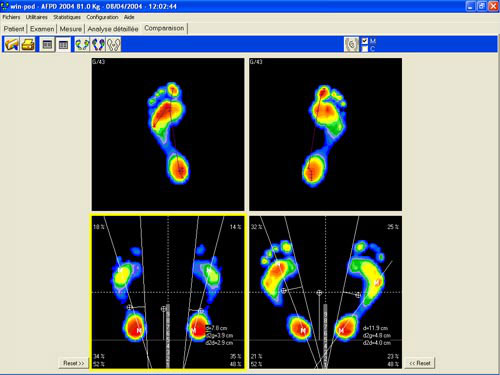Select the four-pane grid layout icon
Viewport: 500px width, 375px height.
[x=63, y=44]
